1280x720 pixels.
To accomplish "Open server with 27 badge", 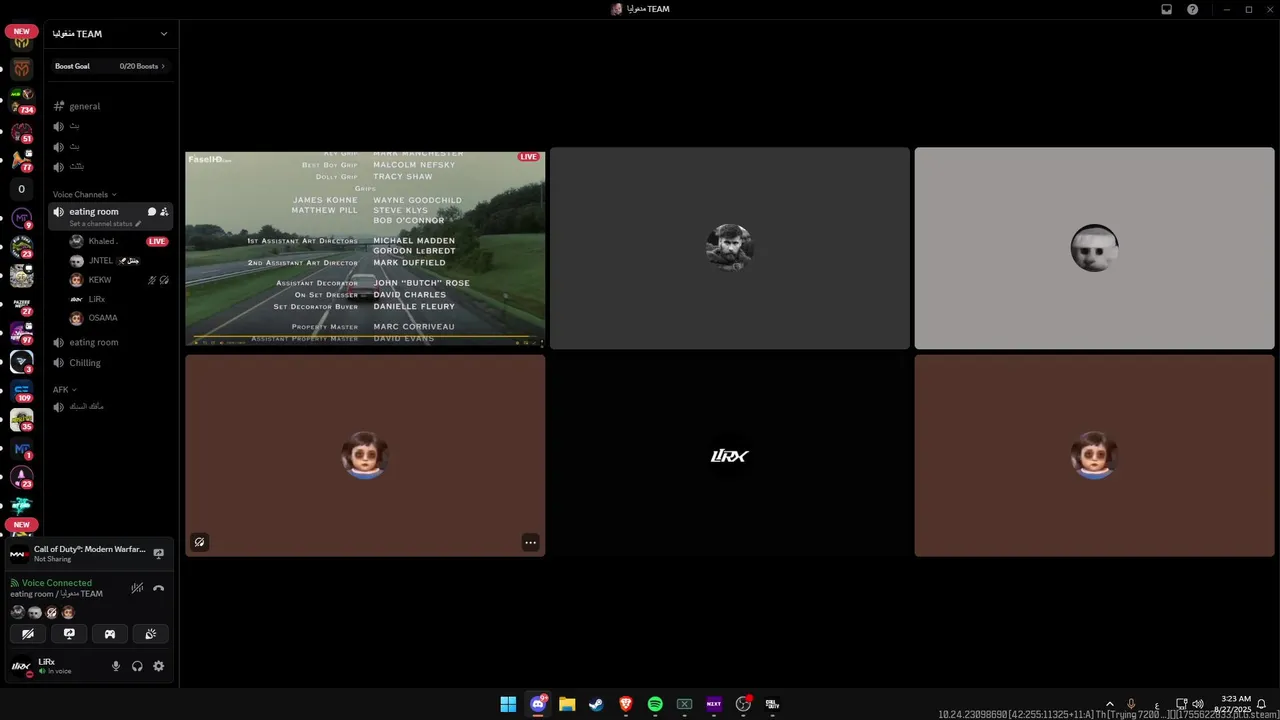I will tap(22, 304).
